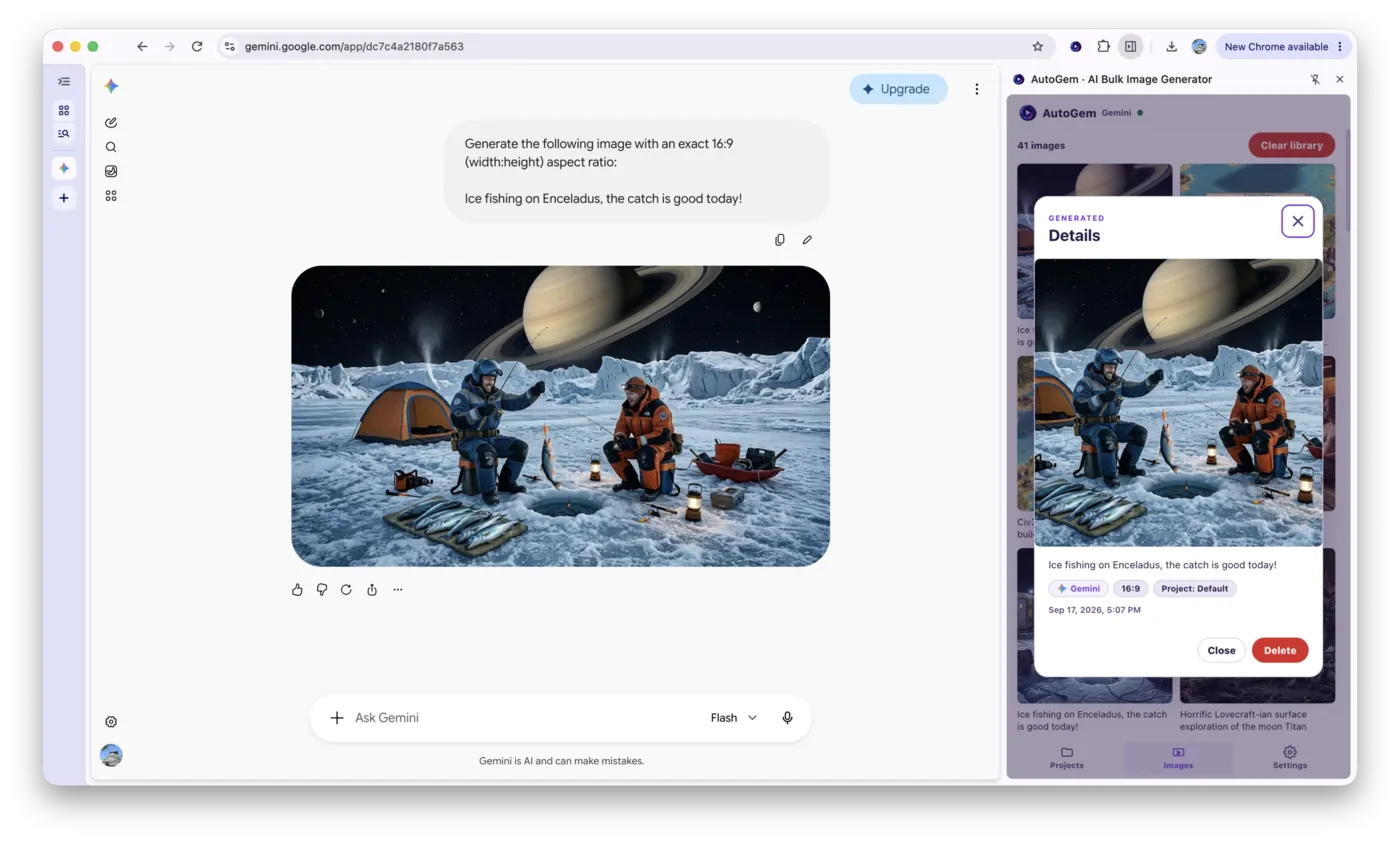
Task: Copy the prompt text with the copy icon
Action: coord(780,240)
